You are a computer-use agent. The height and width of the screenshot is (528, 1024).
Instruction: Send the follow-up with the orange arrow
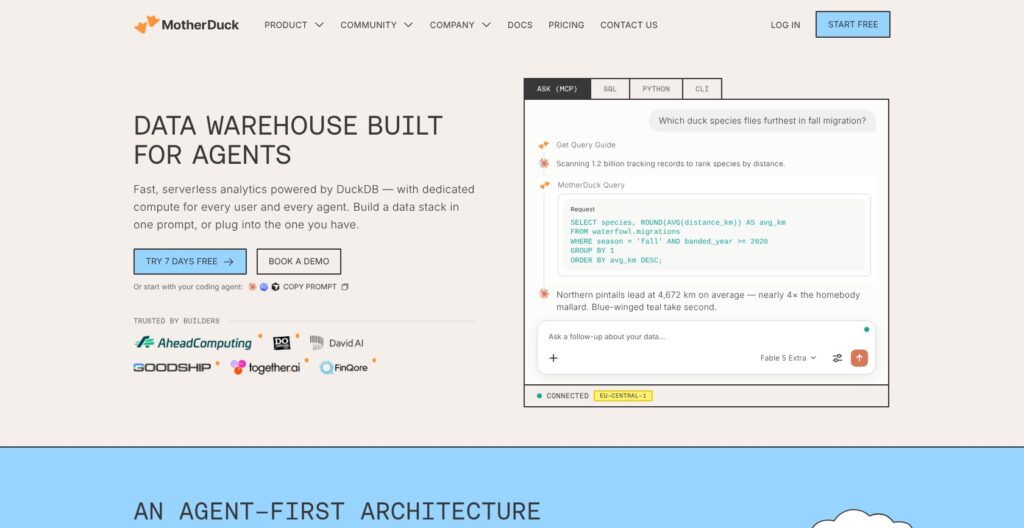[859, 358]
